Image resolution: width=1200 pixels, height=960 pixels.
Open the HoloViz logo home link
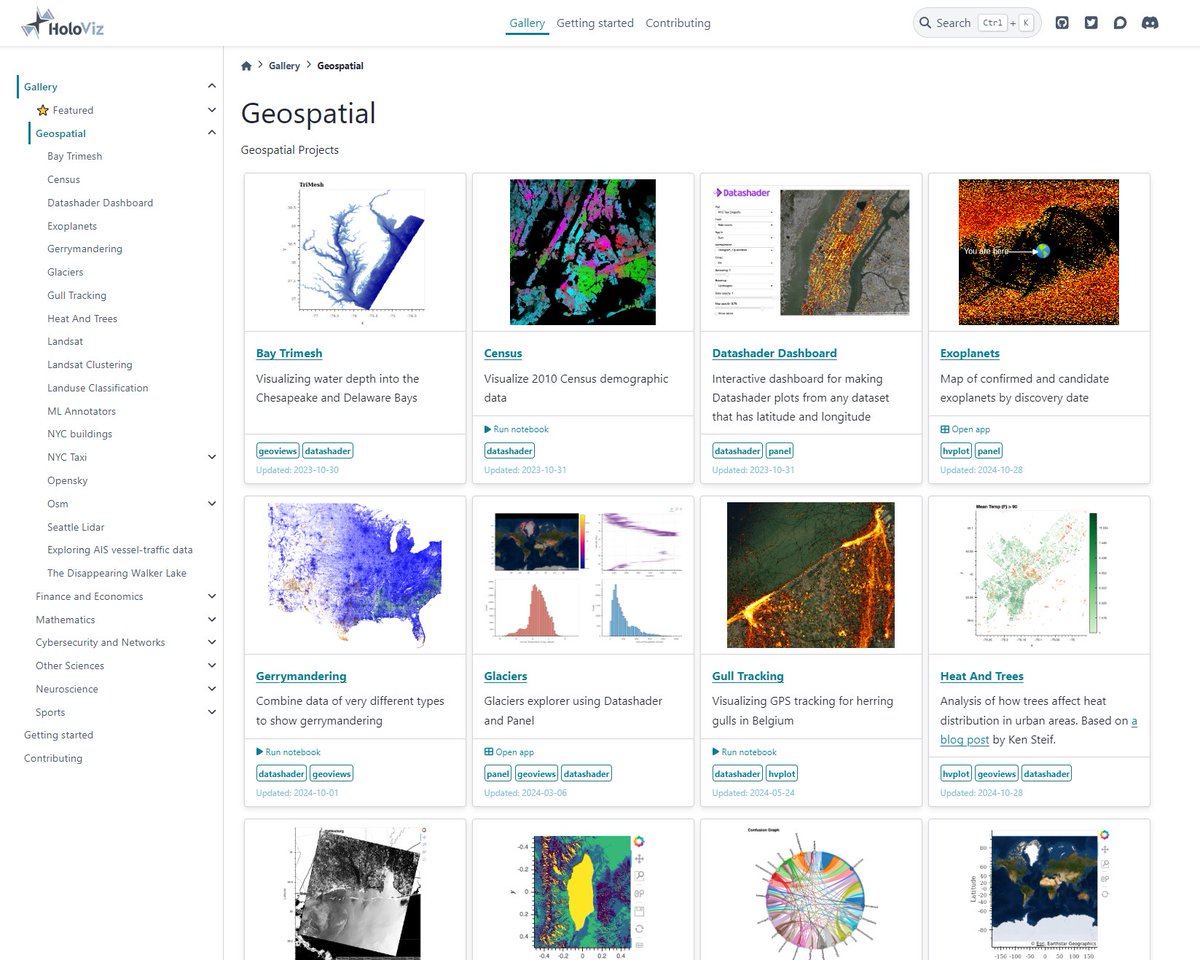pyautogui.click(x=62, y=23)
